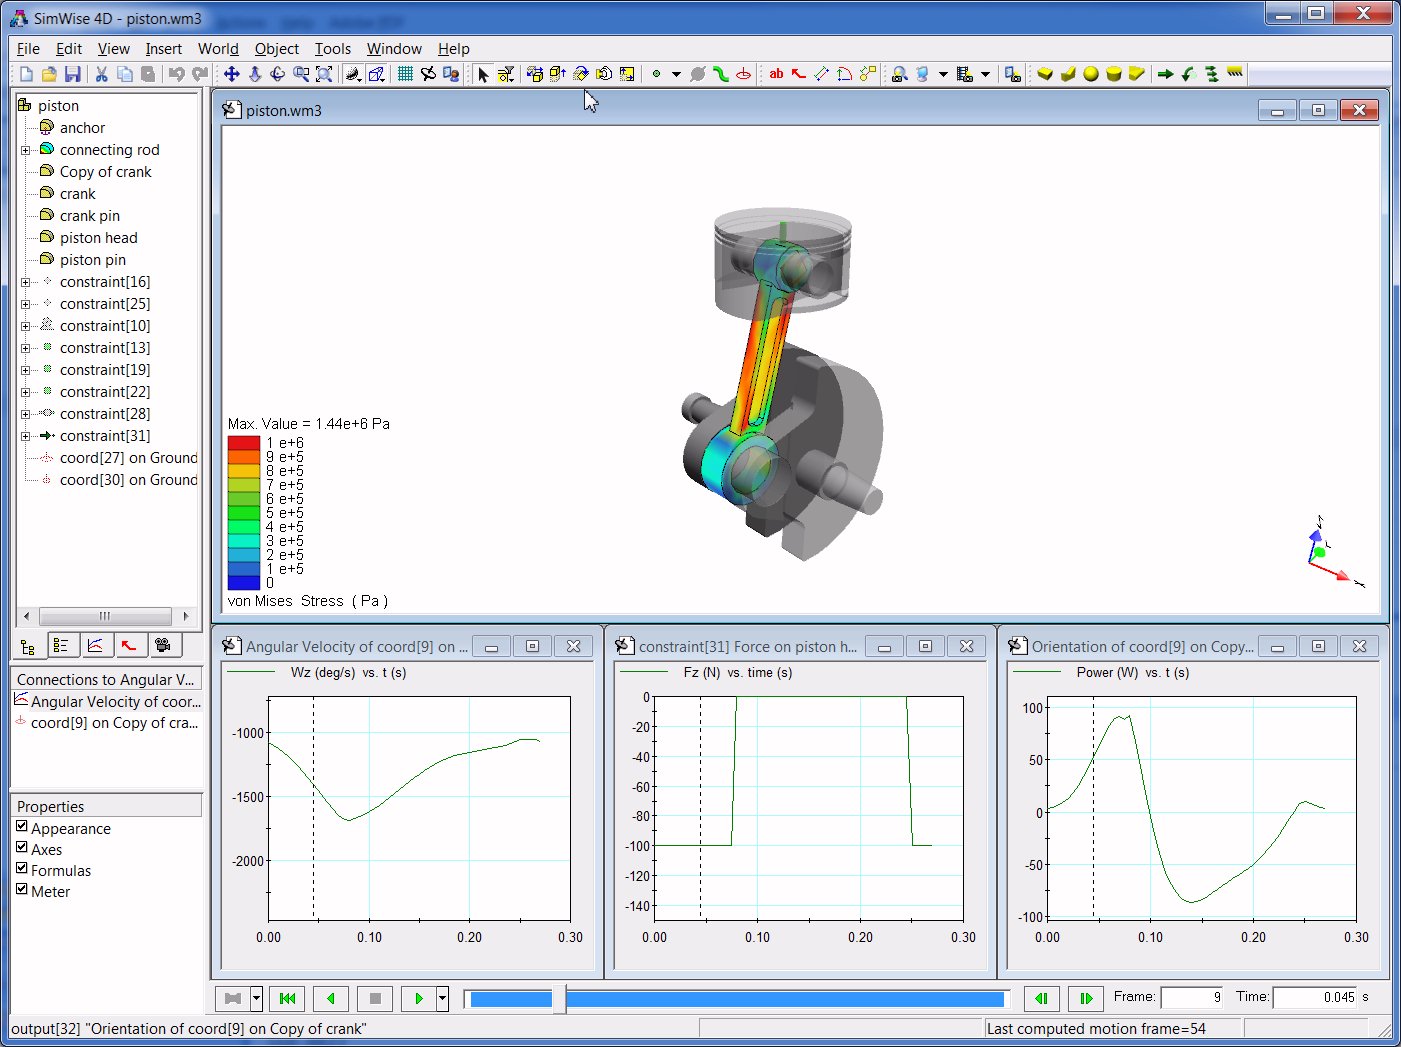Insert a yellow sphere primitive
1401x1047 pixels.
tap(1091, 74)
